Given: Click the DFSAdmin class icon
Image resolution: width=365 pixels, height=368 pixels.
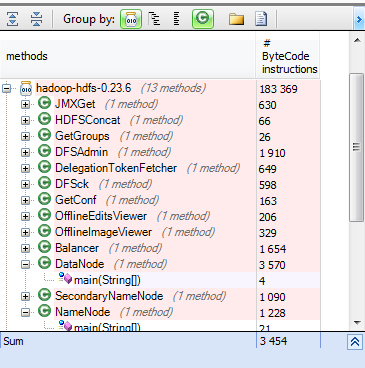Looking at the screenshot, I should 44,151.
